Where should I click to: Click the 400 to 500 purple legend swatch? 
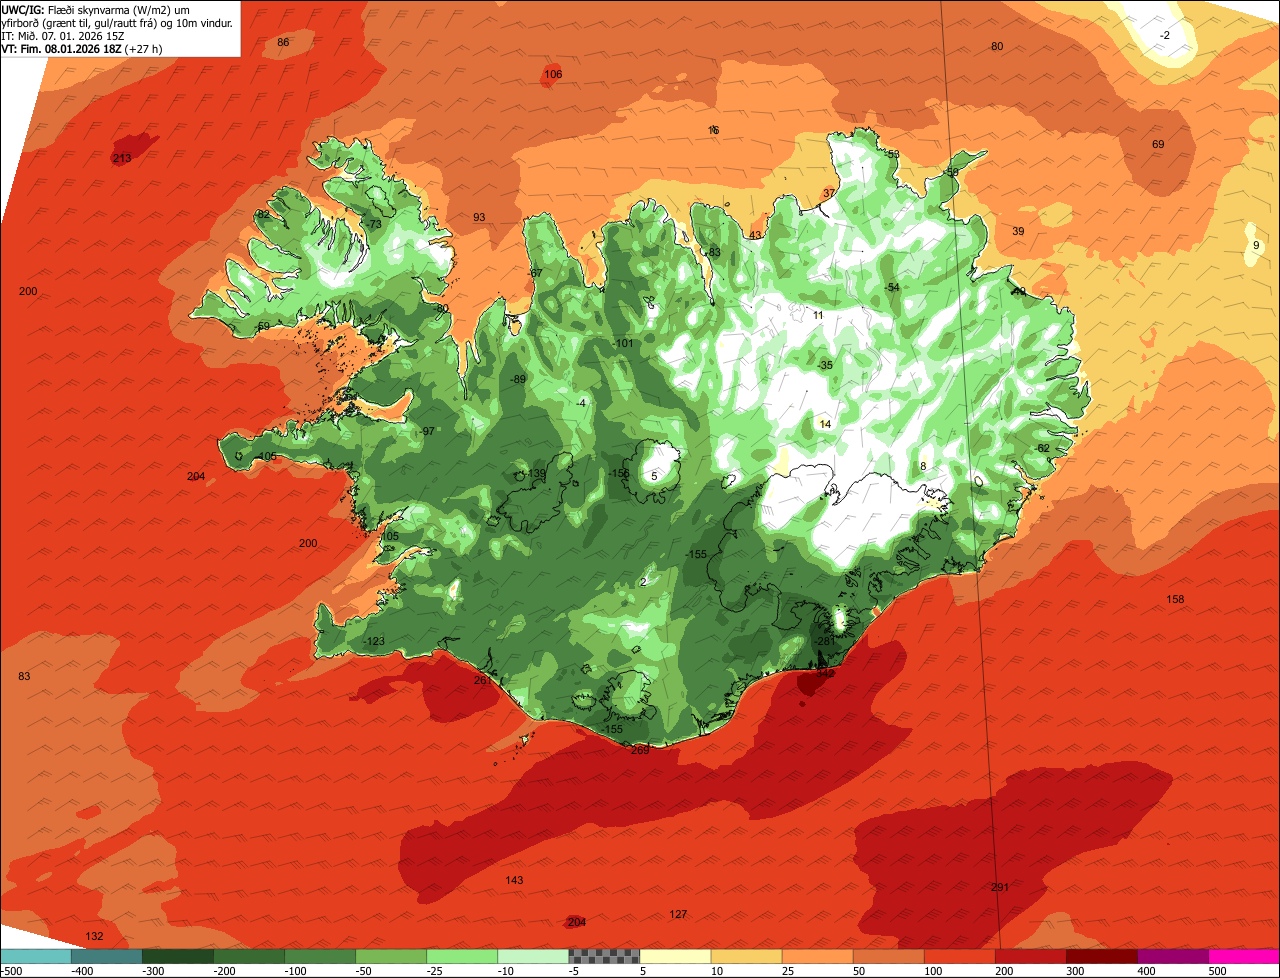click(1172, 956)
